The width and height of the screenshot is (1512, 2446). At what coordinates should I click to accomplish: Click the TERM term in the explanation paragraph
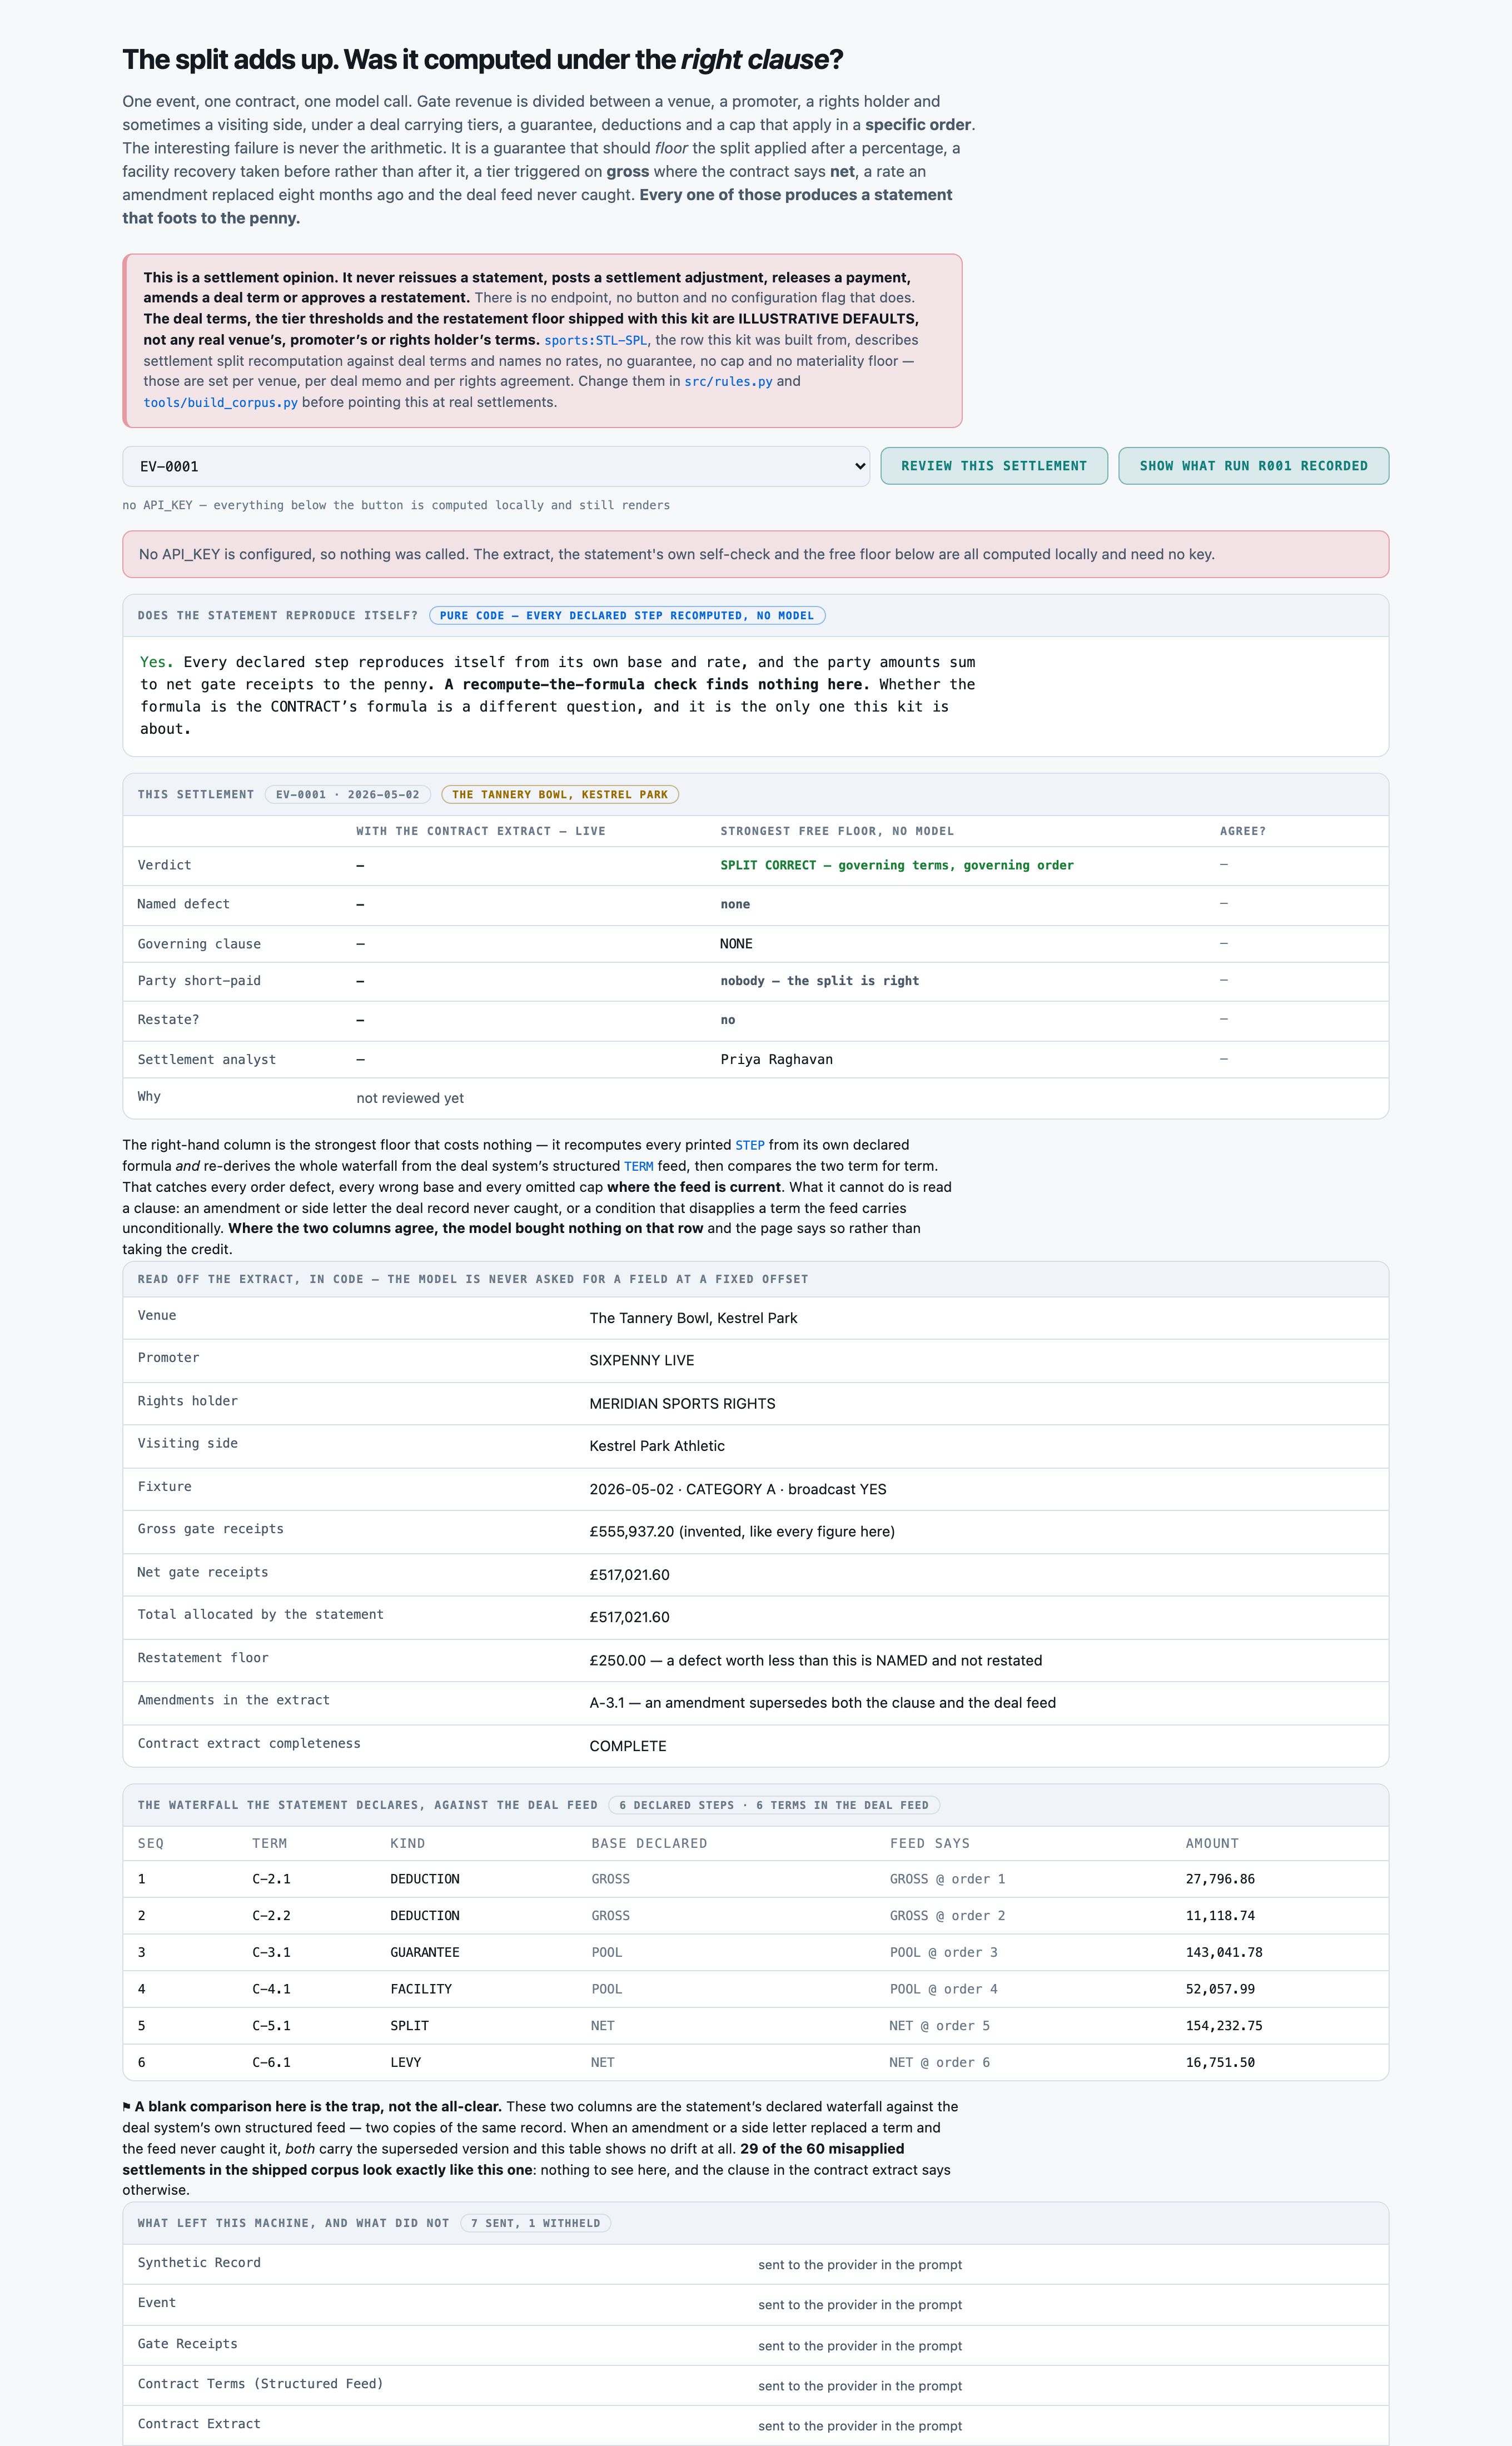coord(639,1166)
